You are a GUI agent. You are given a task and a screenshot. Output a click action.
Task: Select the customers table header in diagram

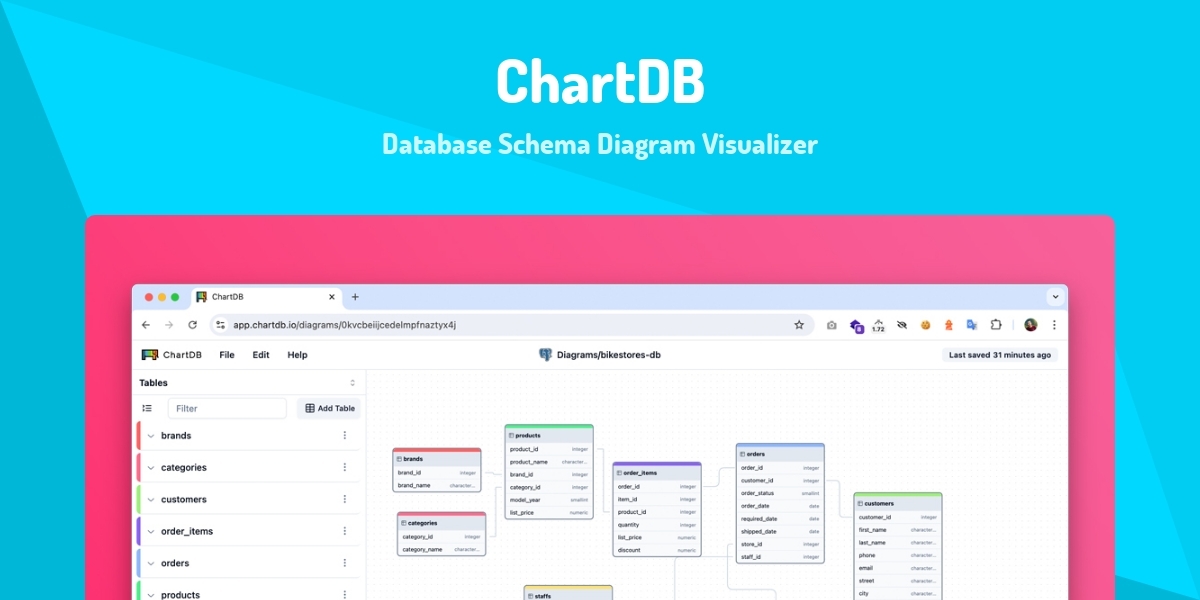(x=898, y=503)
